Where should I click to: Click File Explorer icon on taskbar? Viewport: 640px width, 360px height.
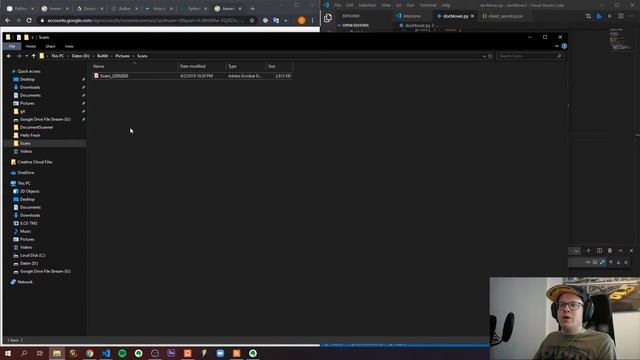57,353
